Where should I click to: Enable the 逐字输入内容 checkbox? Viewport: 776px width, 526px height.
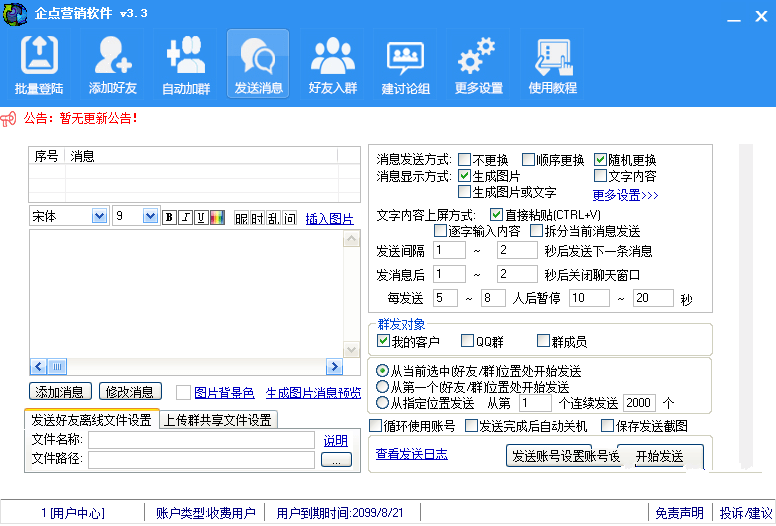[440, 230]
